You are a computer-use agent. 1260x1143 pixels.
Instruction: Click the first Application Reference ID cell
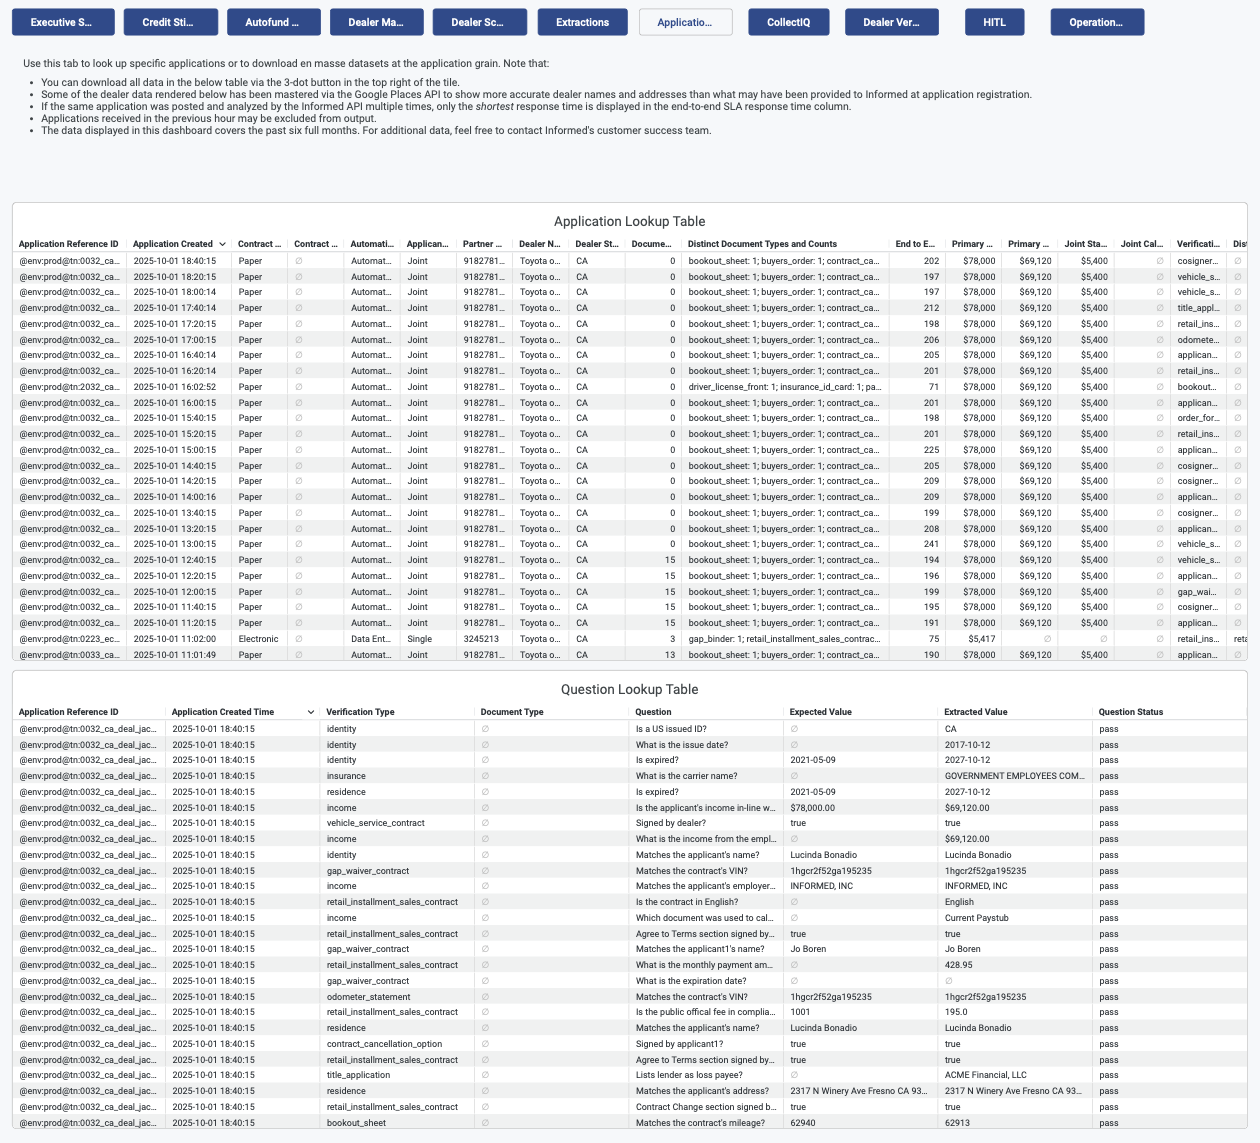pos(68,261)
